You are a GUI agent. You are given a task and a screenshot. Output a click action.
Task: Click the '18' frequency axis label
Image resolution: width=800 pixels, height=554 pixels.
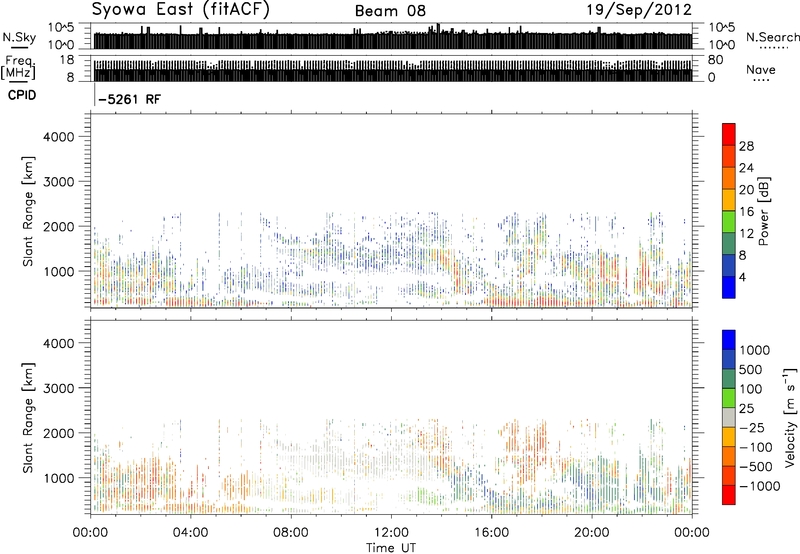click(x=66, y=60)
